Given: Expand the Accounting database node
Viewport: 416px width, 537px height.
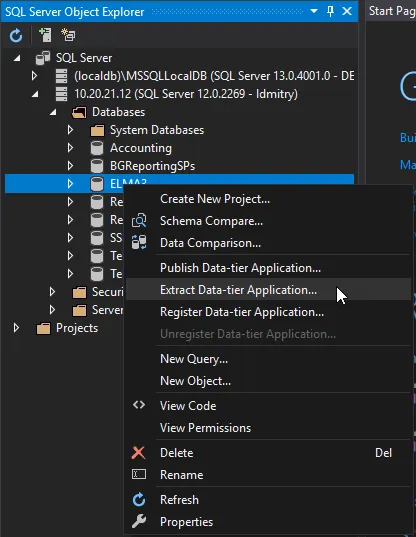Looking at the screenshot, I should (71, 148).
